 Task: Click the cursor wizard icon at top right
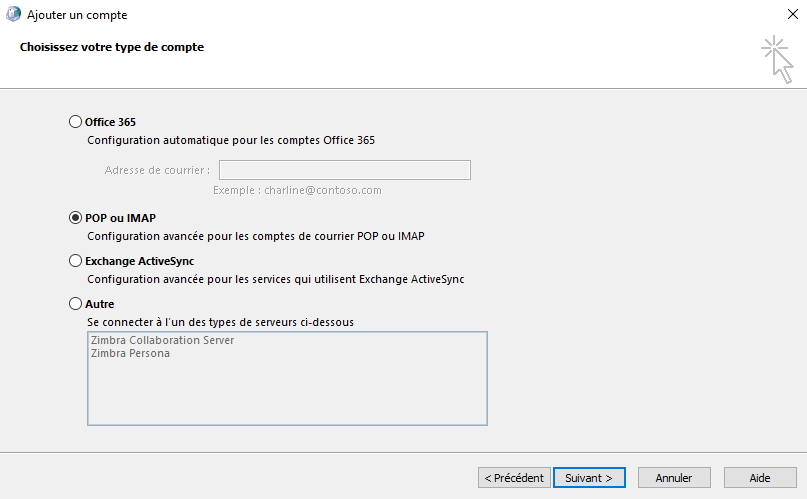[x=777, y=60]
